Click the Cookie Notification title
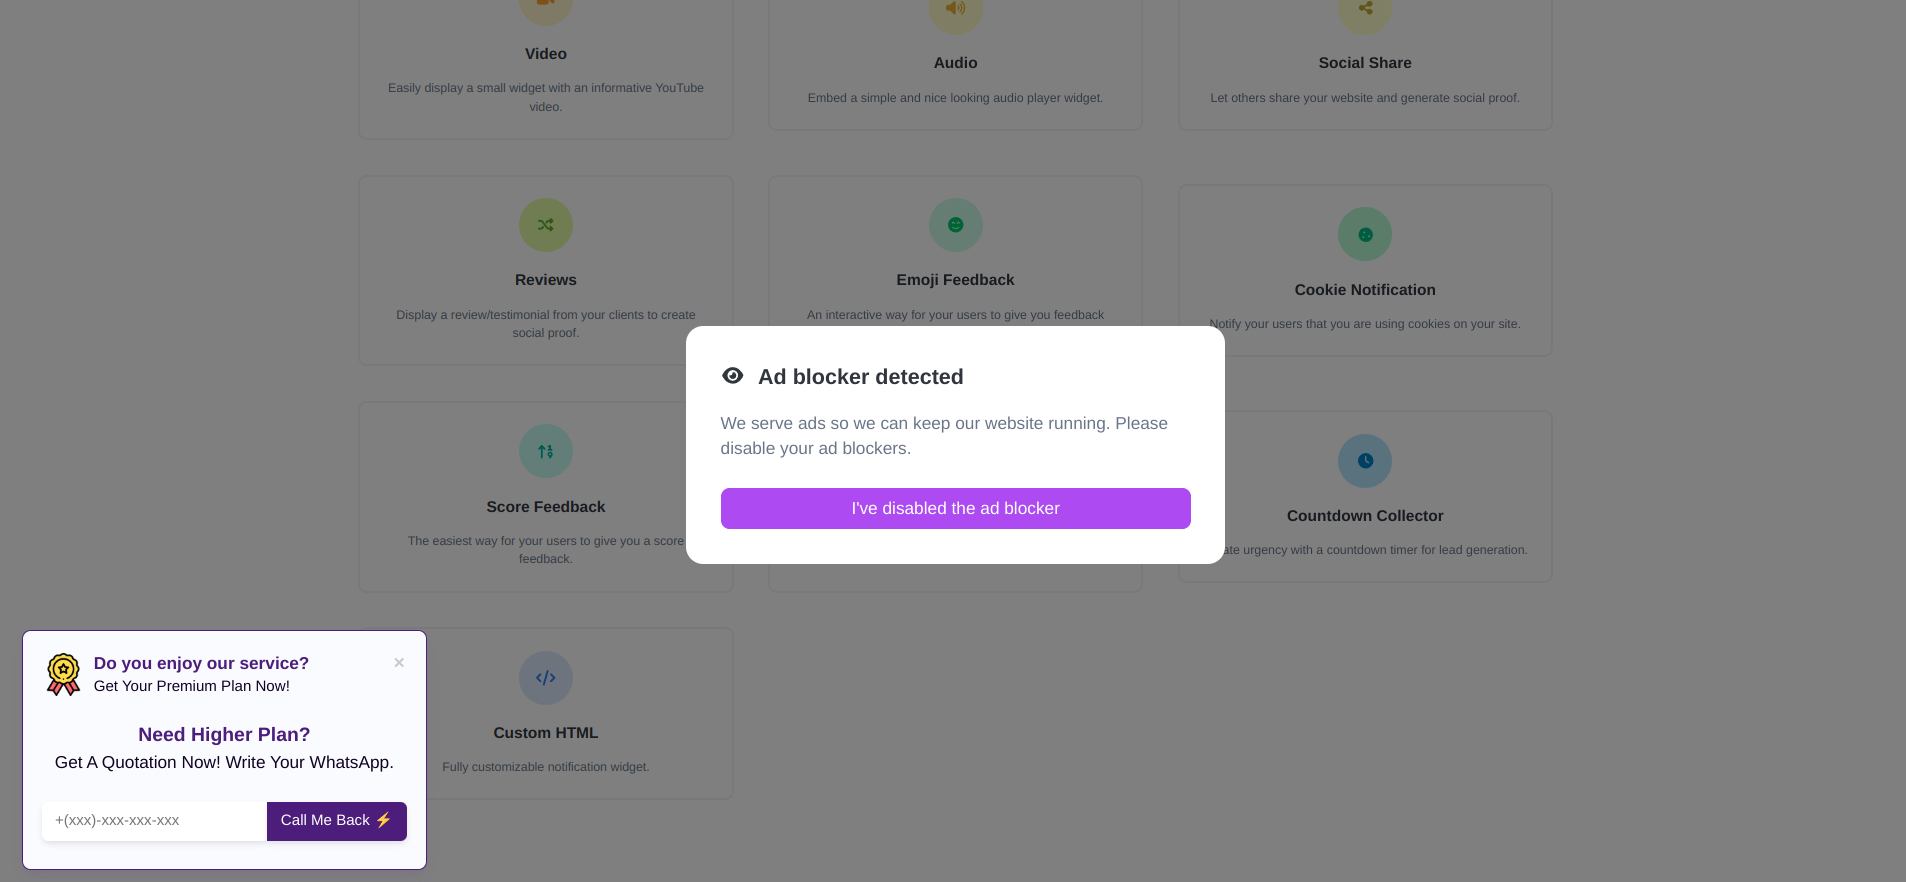The image size is (1906, 882). tap(1364, 290)
